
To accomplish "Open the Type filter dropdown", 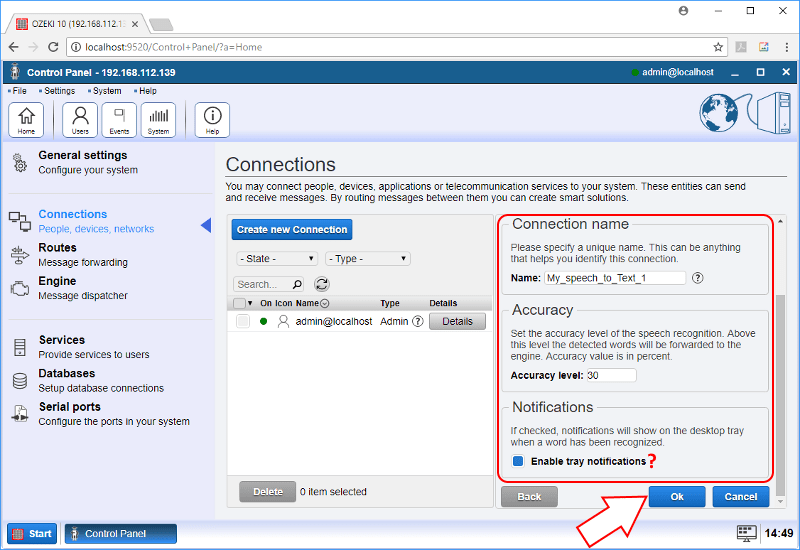I will [x=367, y=259].
